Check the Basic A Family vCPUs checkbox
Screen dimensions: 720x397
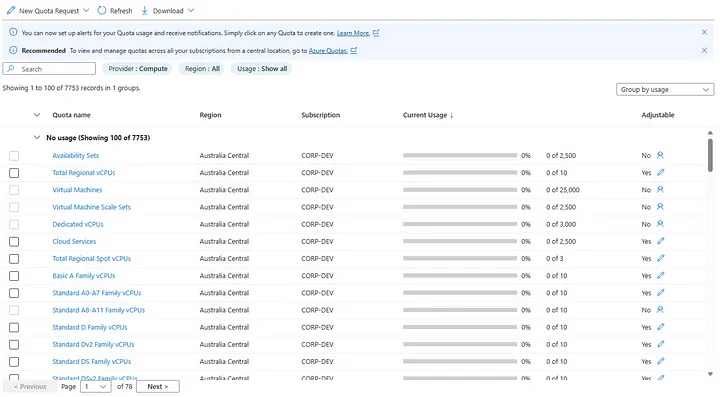(x=14, y=276)
